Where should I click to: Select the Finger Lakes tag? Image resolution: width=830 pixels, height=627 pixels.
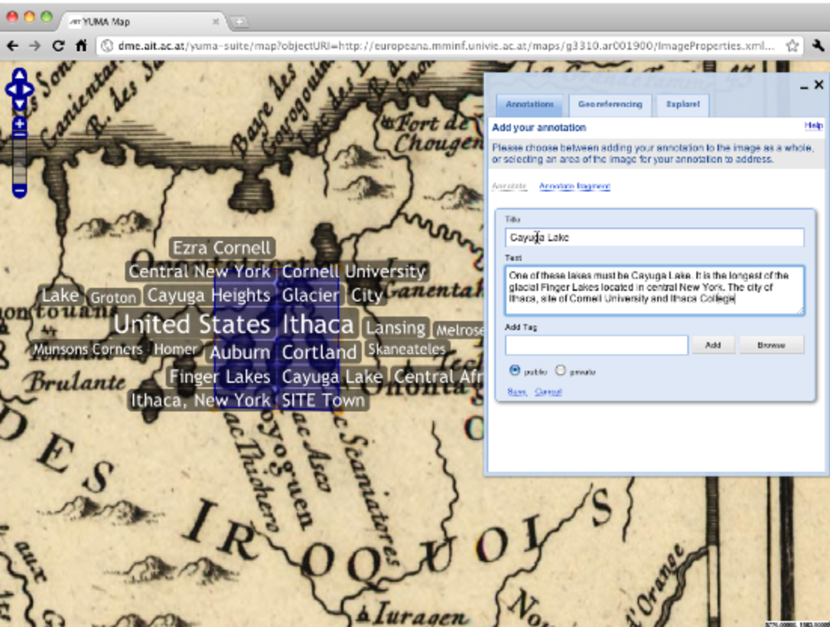[x=220, y=377]
